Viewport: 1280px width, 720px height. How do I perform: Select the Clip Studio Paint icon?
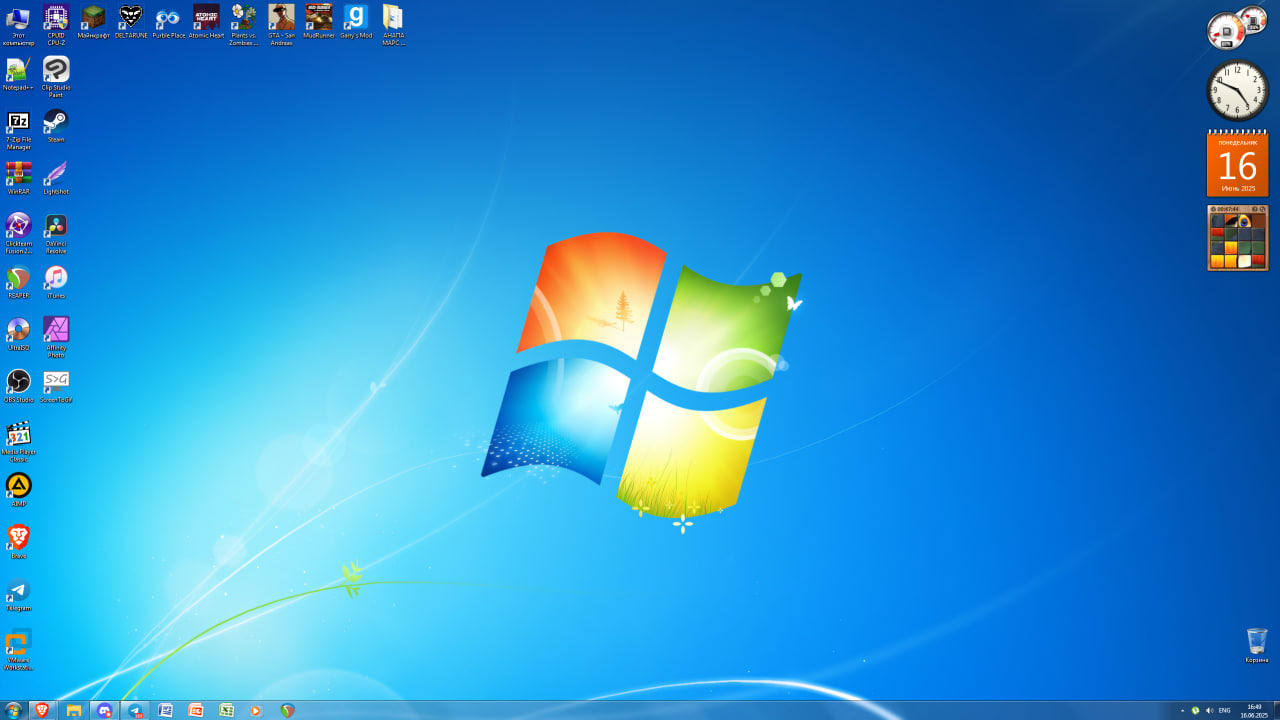coord(56,77)
